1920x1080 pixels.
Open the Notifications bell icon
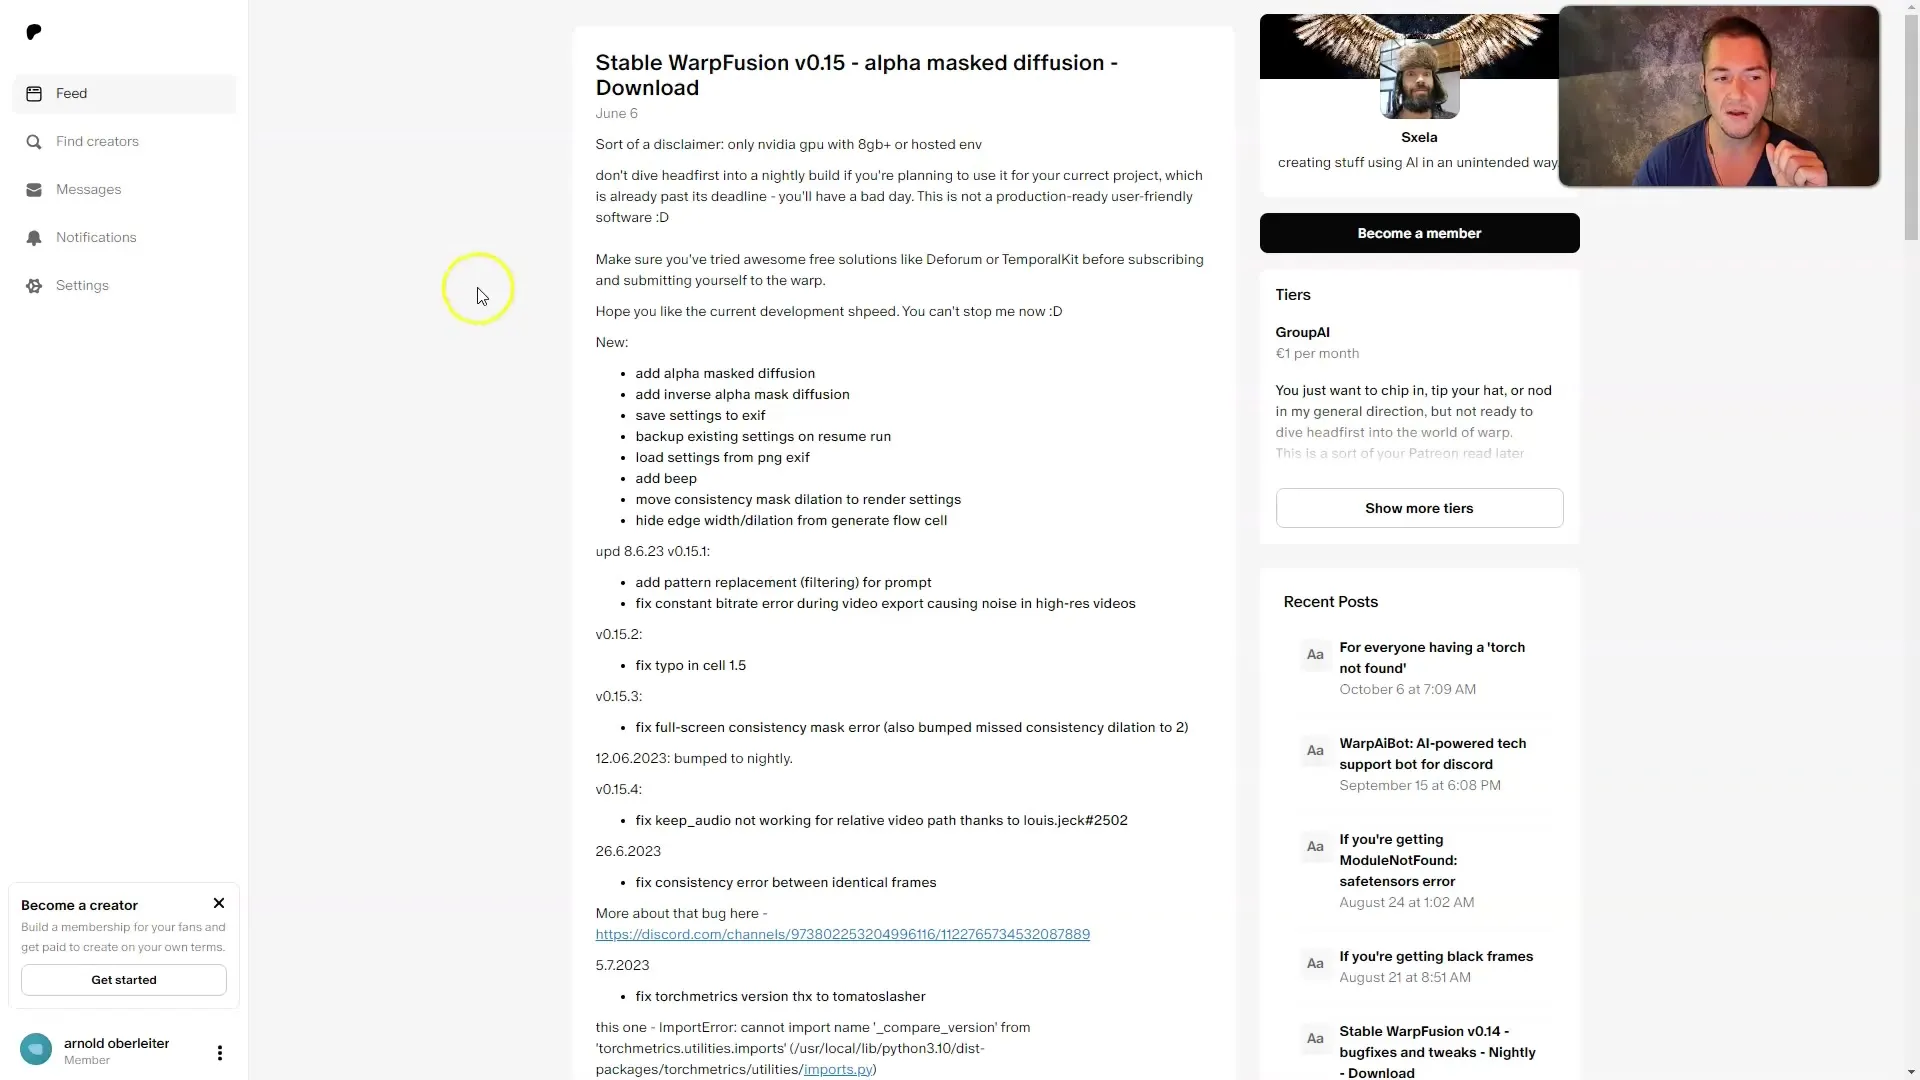[33, 237]
